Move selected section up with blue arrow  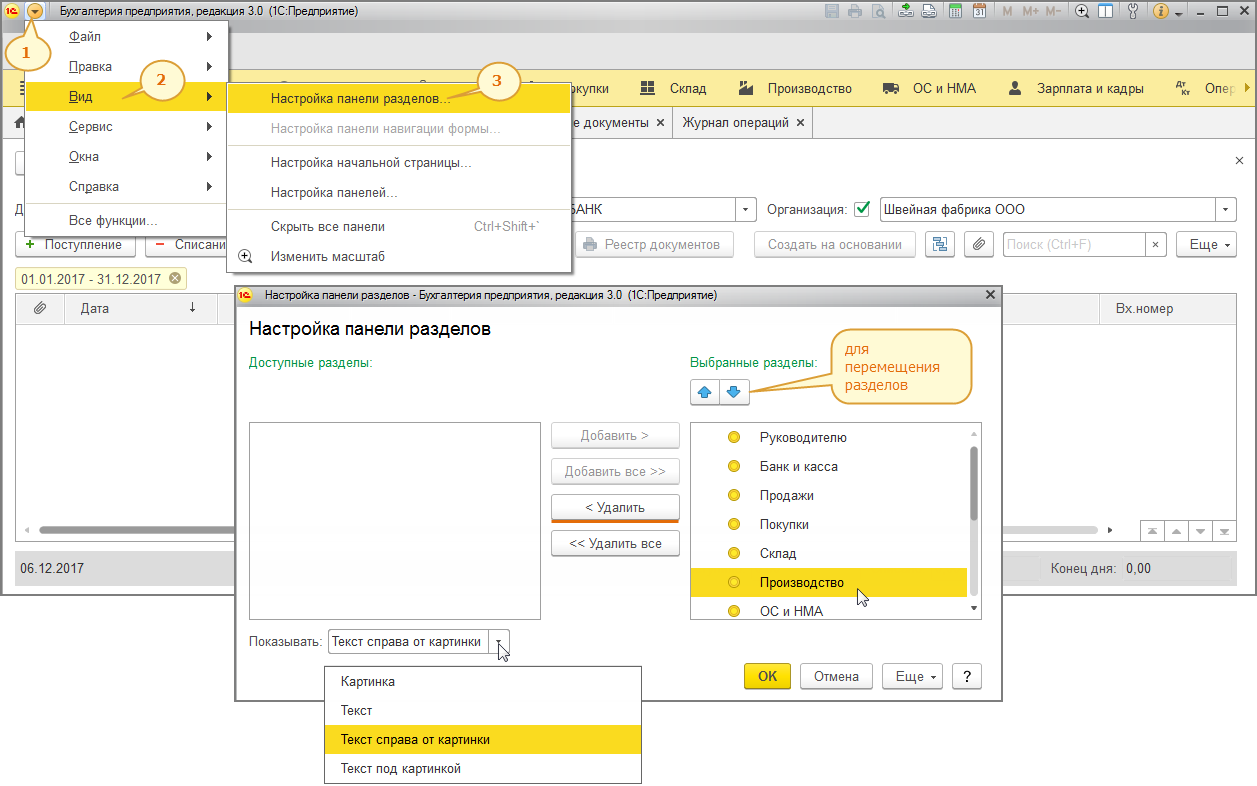point(704,392)
